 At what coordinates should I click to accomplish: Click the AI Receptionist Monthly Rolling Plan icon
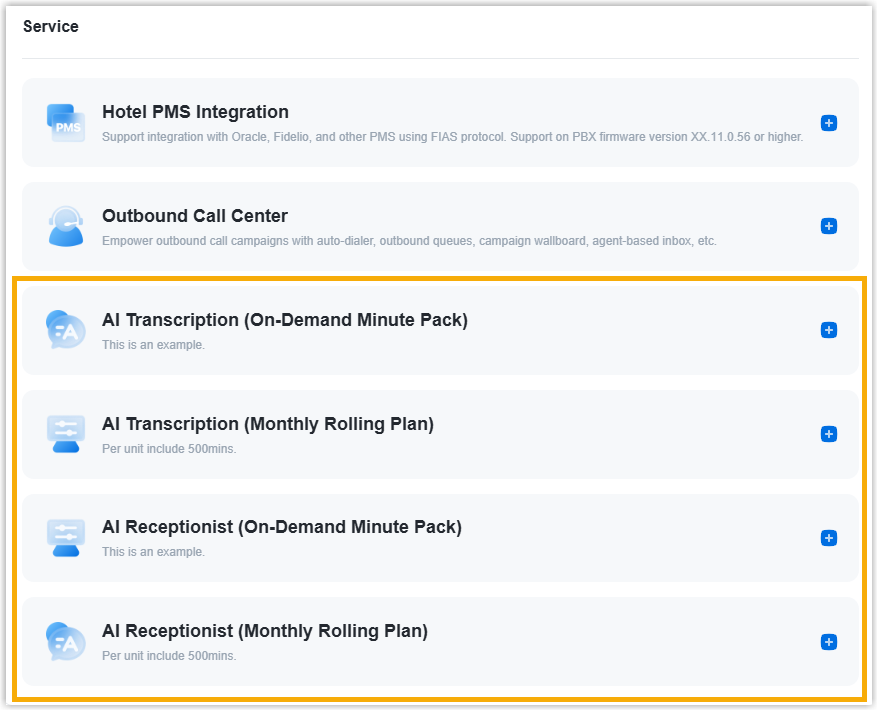[x=66, y=641]
